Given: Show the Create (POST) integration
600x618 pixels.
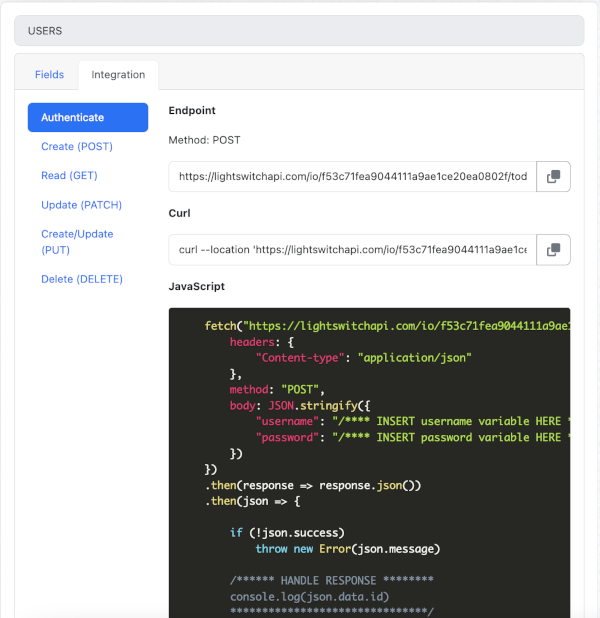Looking at the screenshot, I should point(77,147).
